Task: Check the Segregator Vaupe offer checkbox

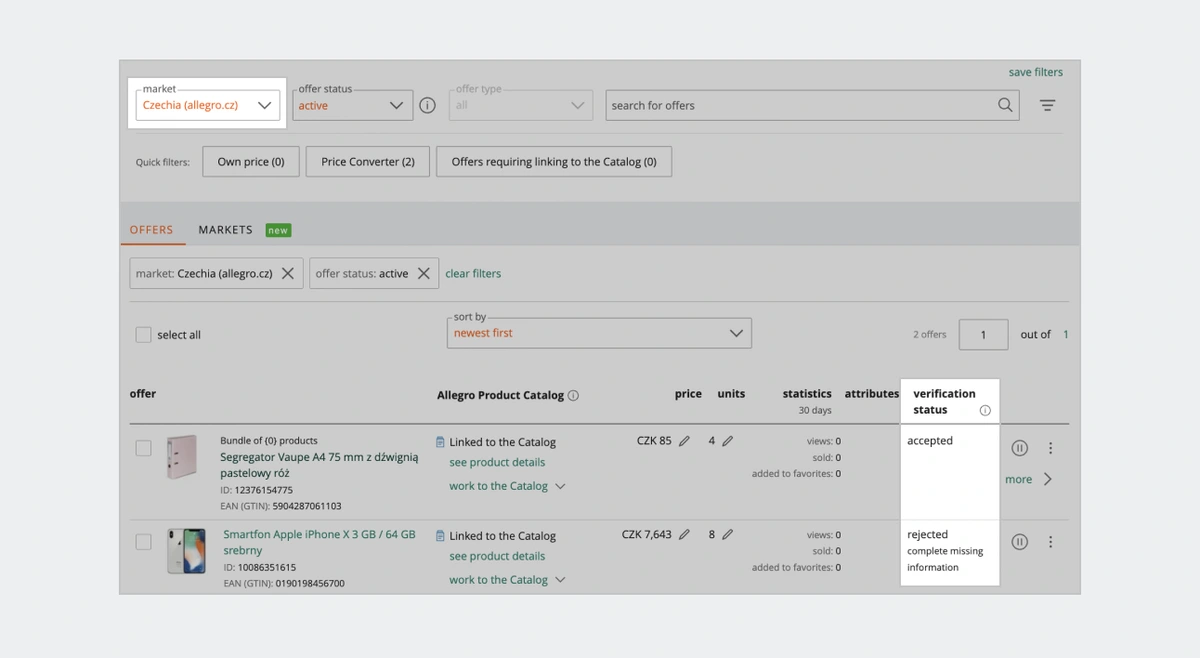Action: [143, 448]
